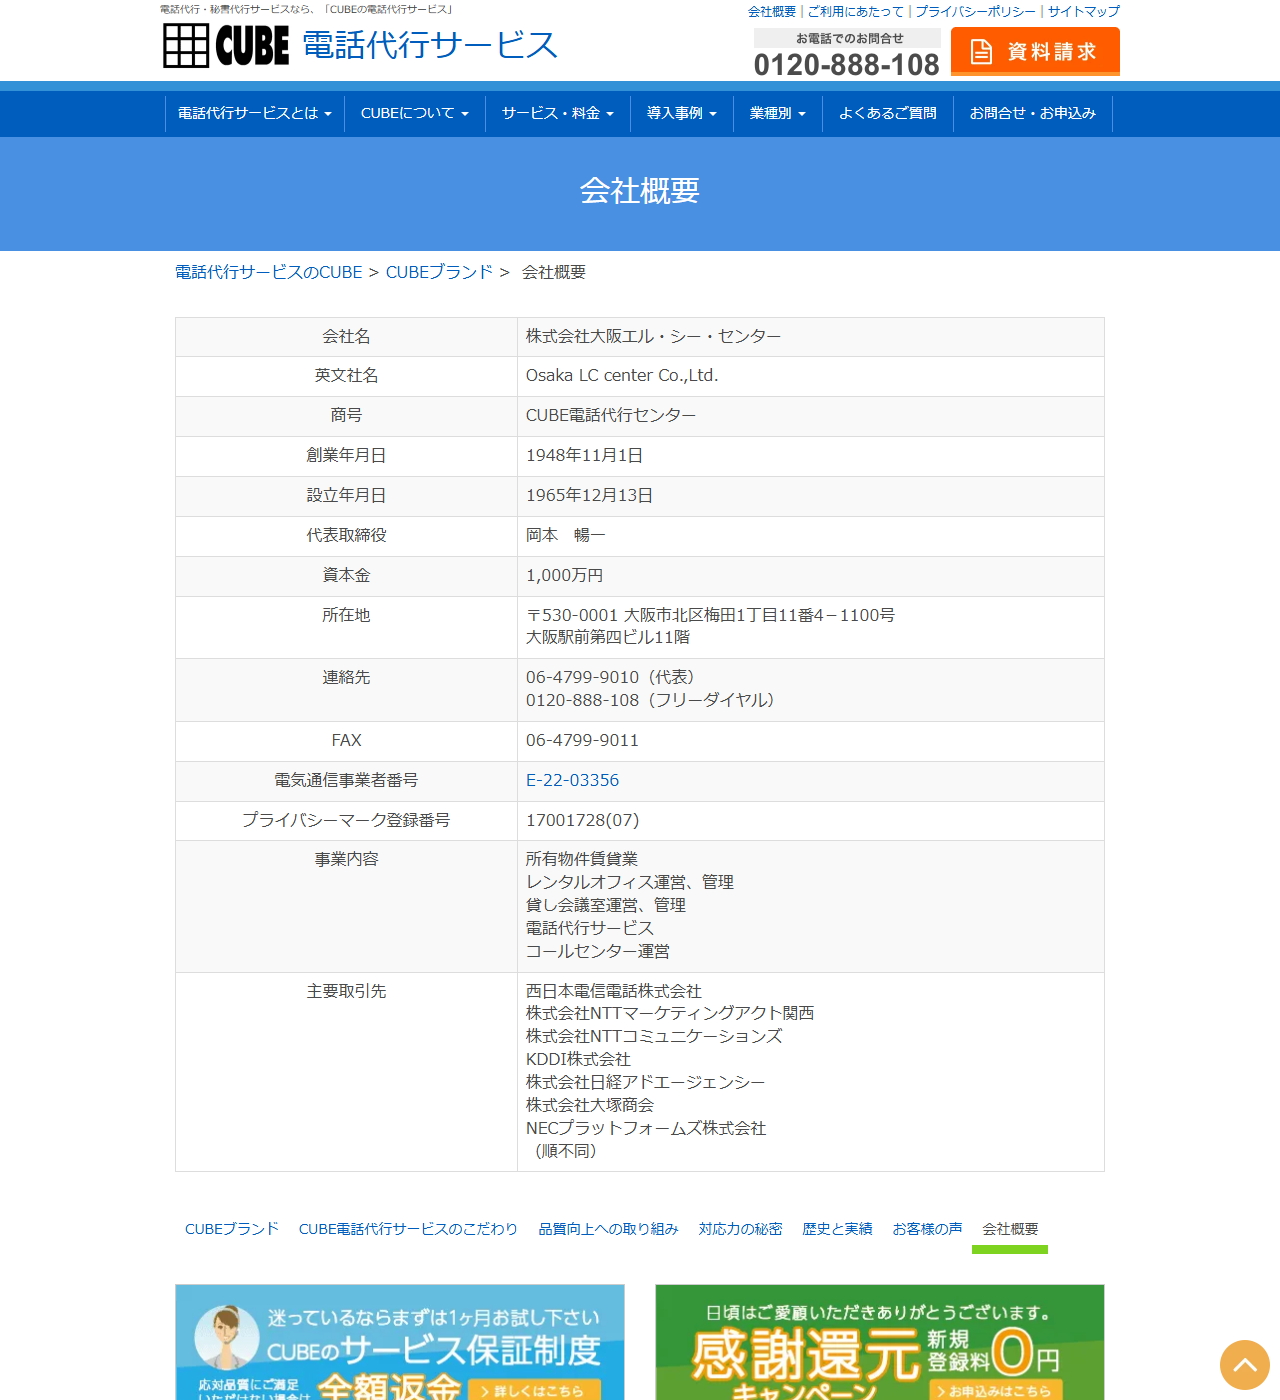
Task: Expand the 電話代行サービスとは menu
Action: pyautogui.click(x=254, y=114)
